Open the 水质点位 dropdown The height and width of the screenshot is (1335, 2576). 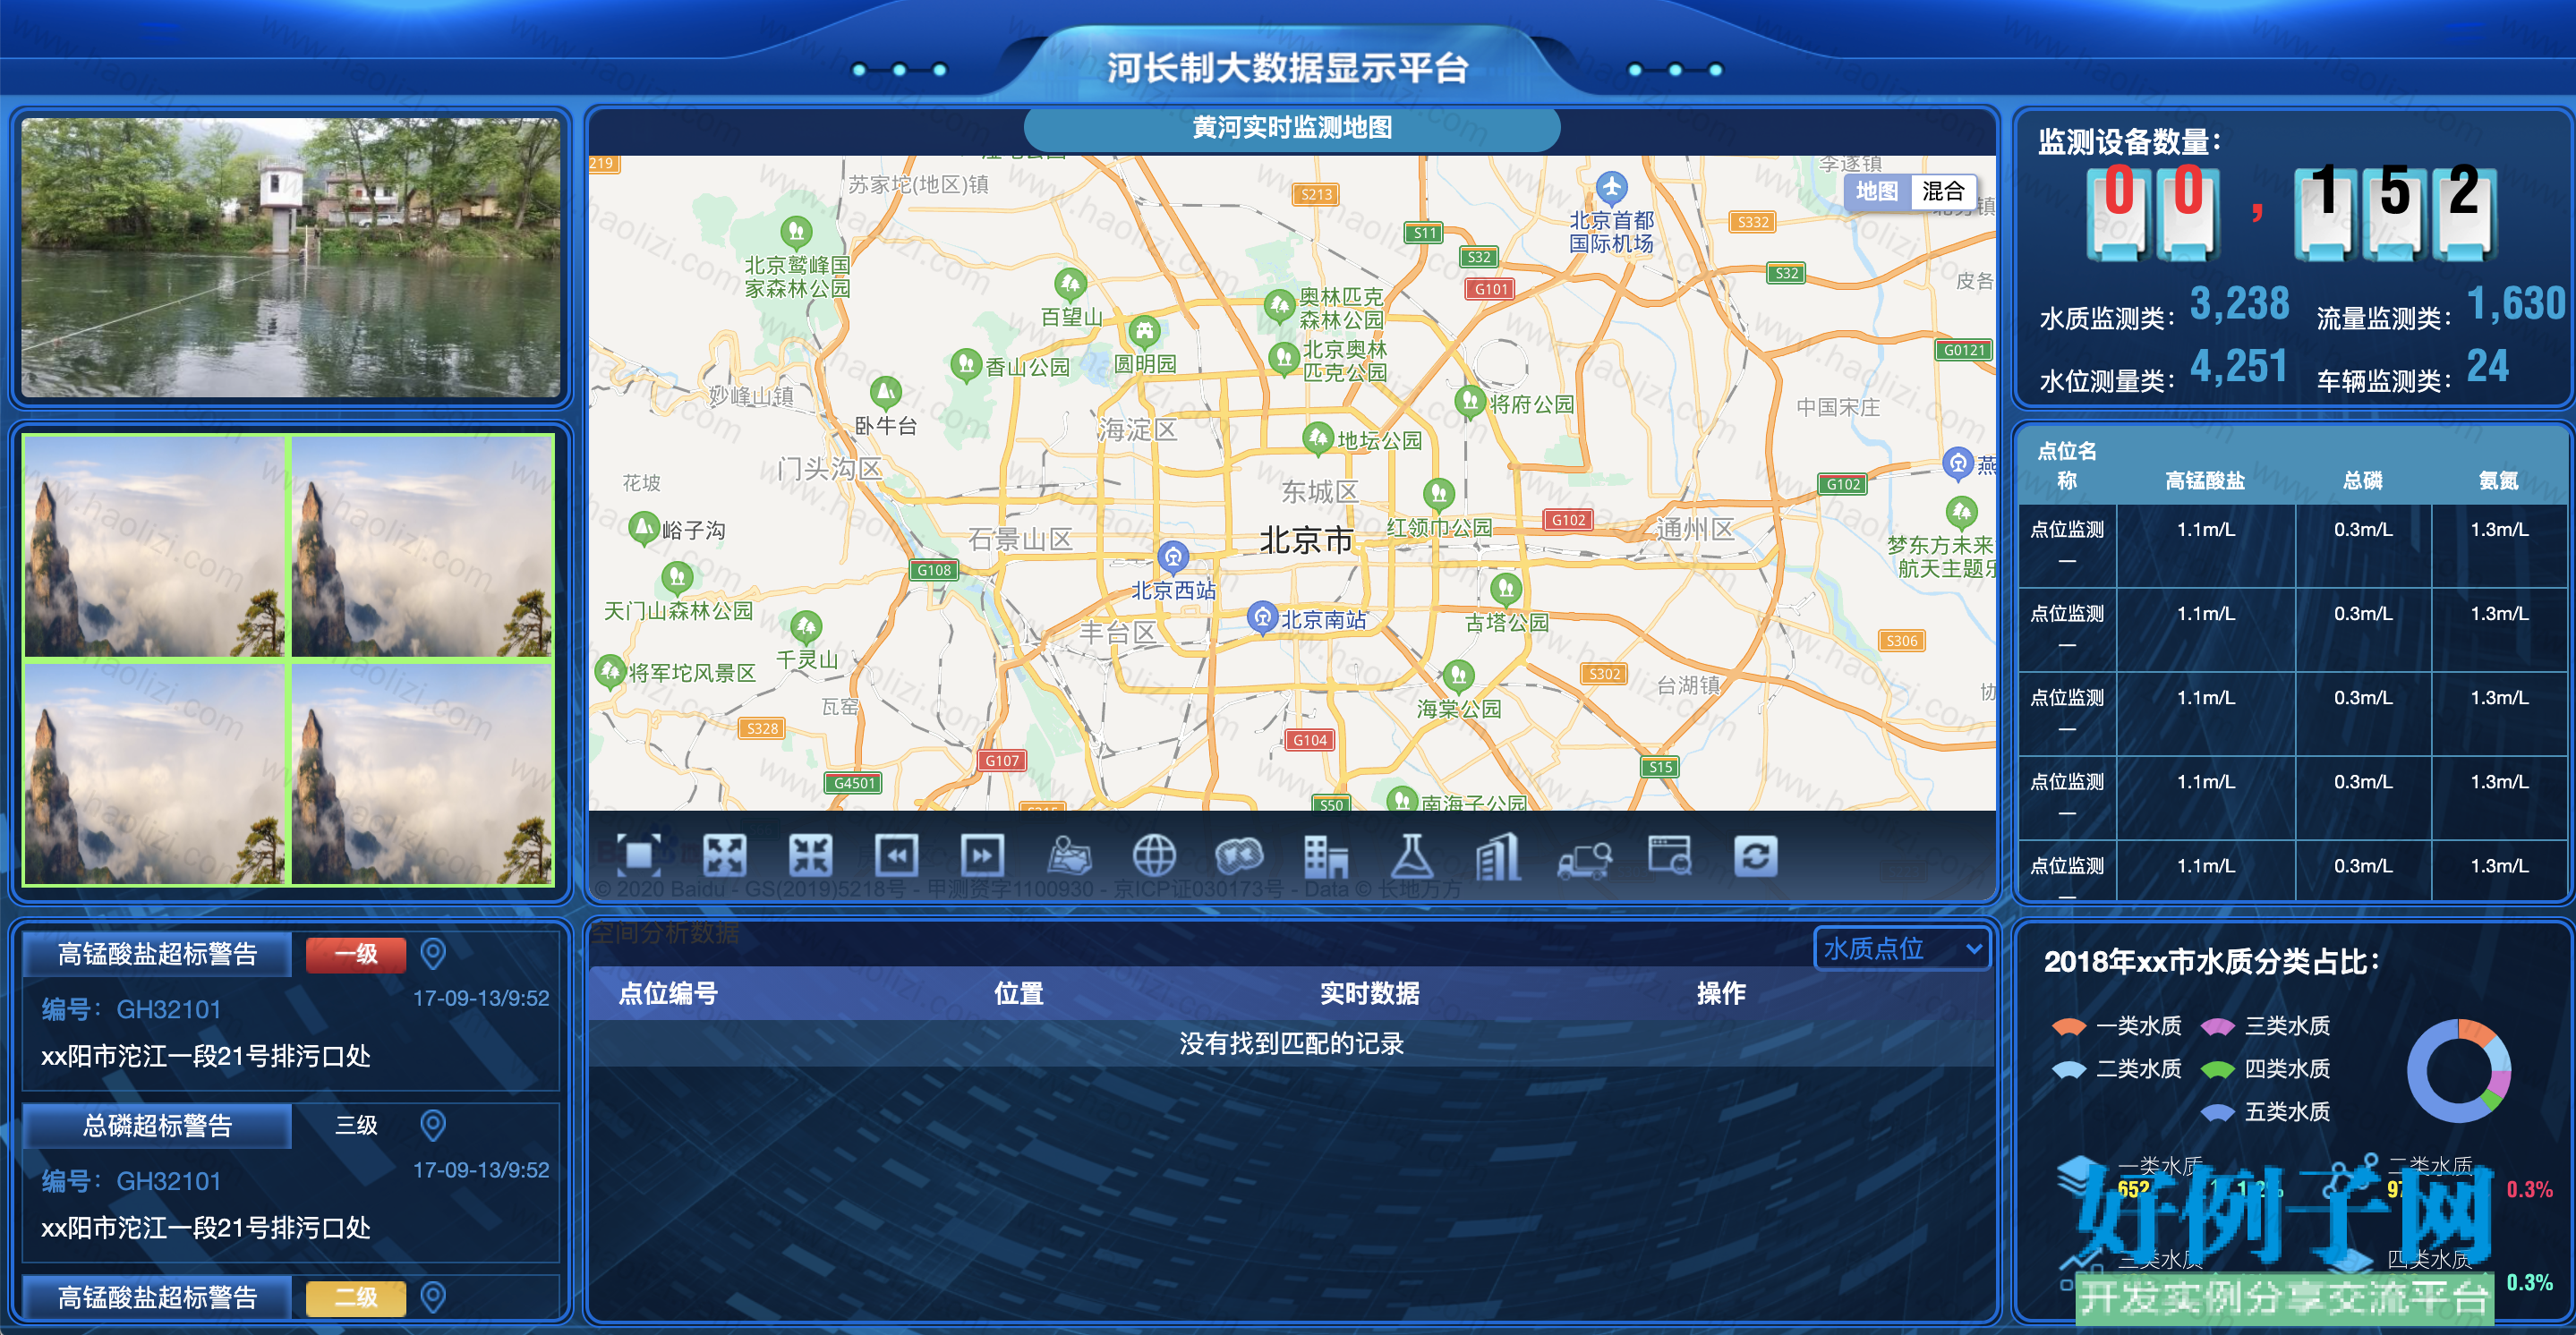[x=1902, y=948]
